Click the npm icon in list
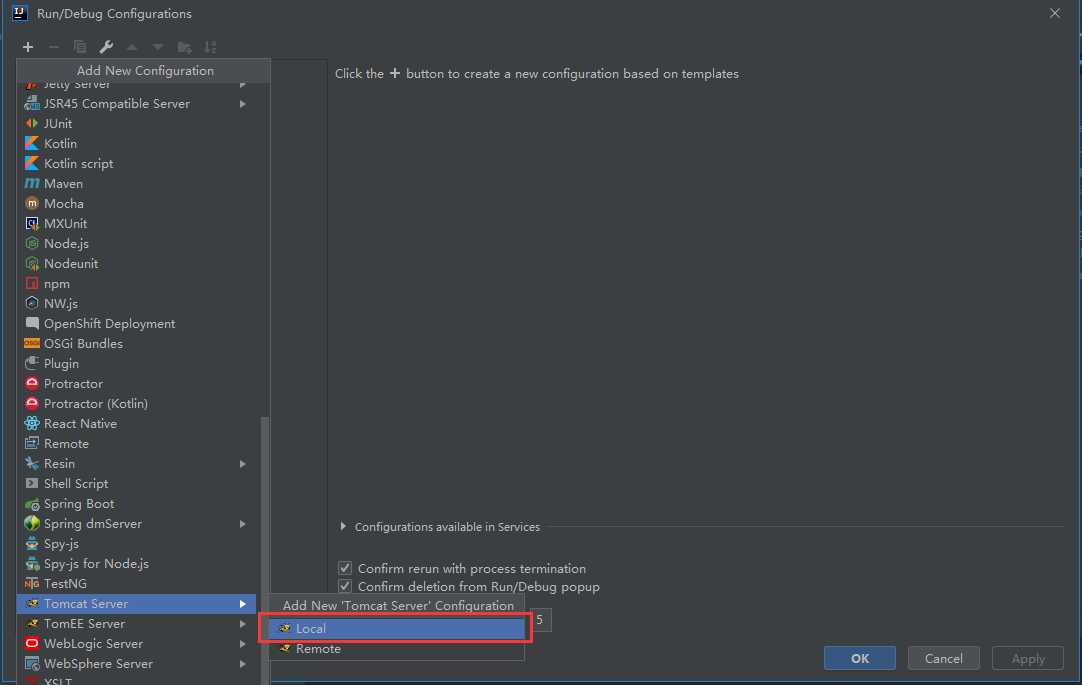The height and width of the screenshot is (685, 1082). (32, 284)
